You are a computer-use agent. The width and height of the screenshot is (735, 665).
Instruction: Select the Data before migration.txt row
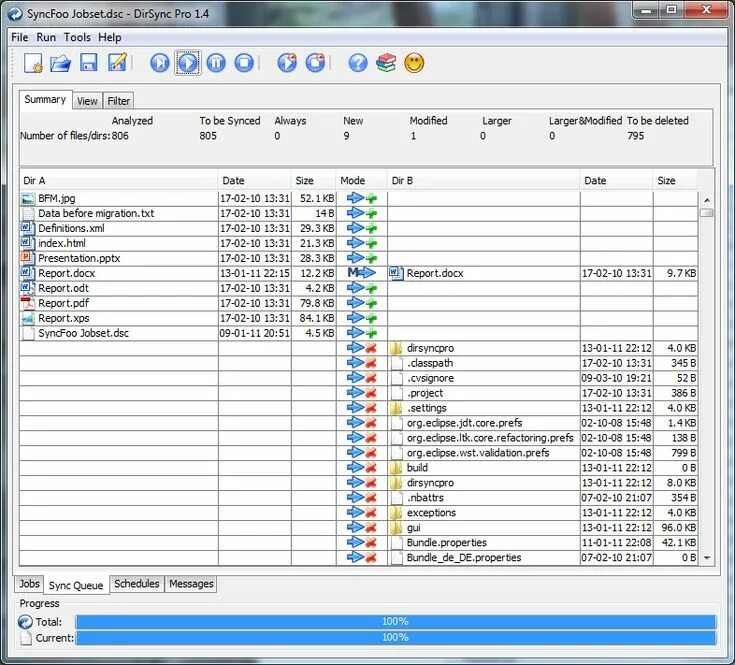[x=359, y=213]
